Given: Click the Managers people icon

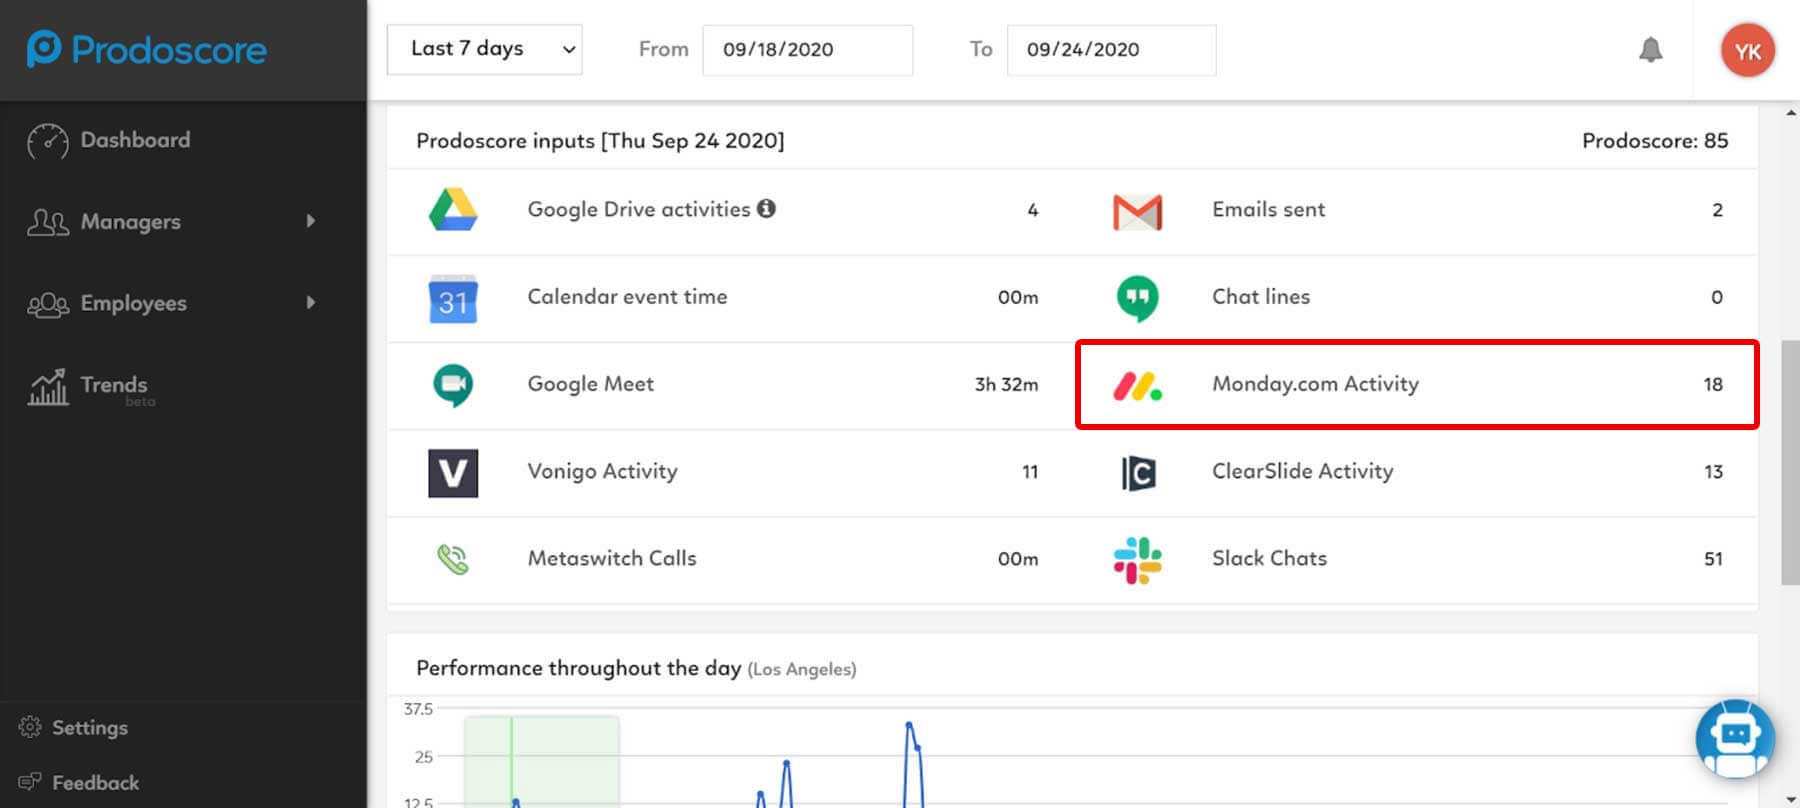Looking at the screenshot, I should click(48, 222).
